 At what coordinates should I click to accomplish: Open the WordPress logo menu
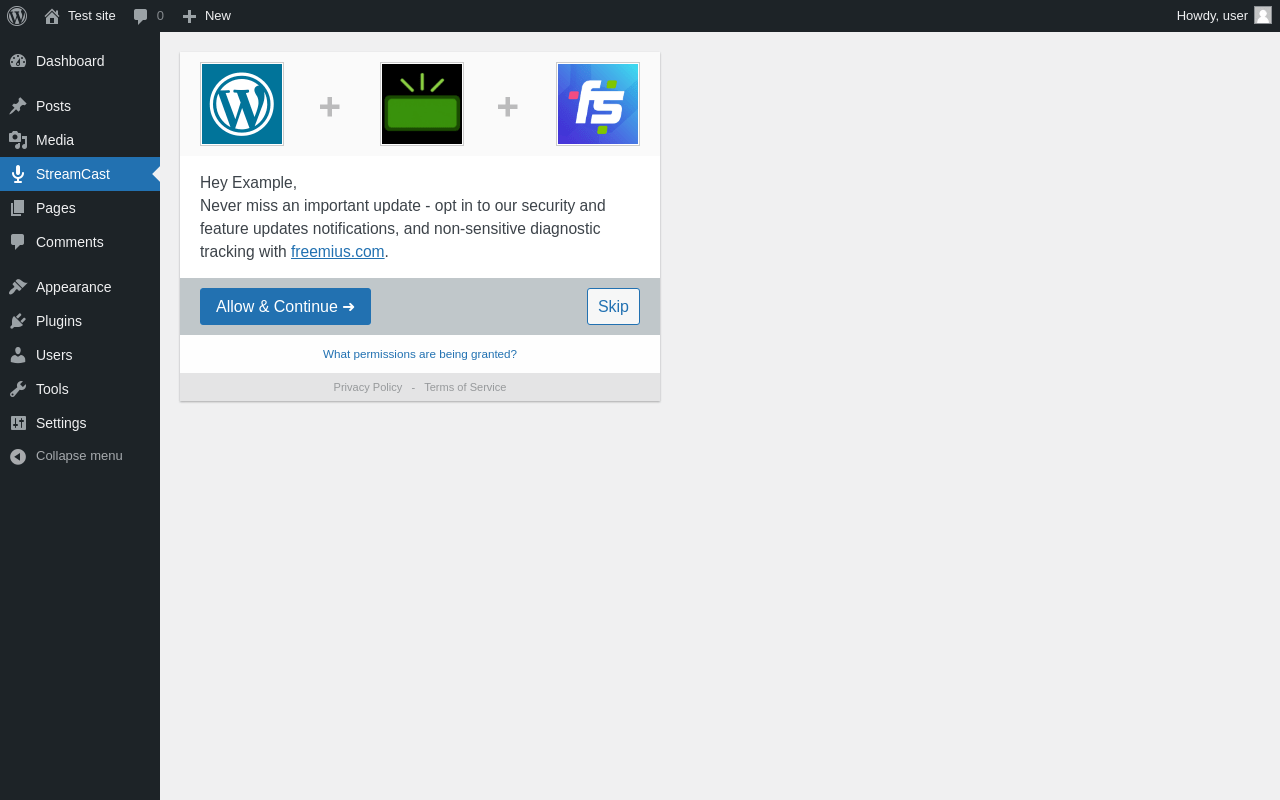[x=17, y=16]
